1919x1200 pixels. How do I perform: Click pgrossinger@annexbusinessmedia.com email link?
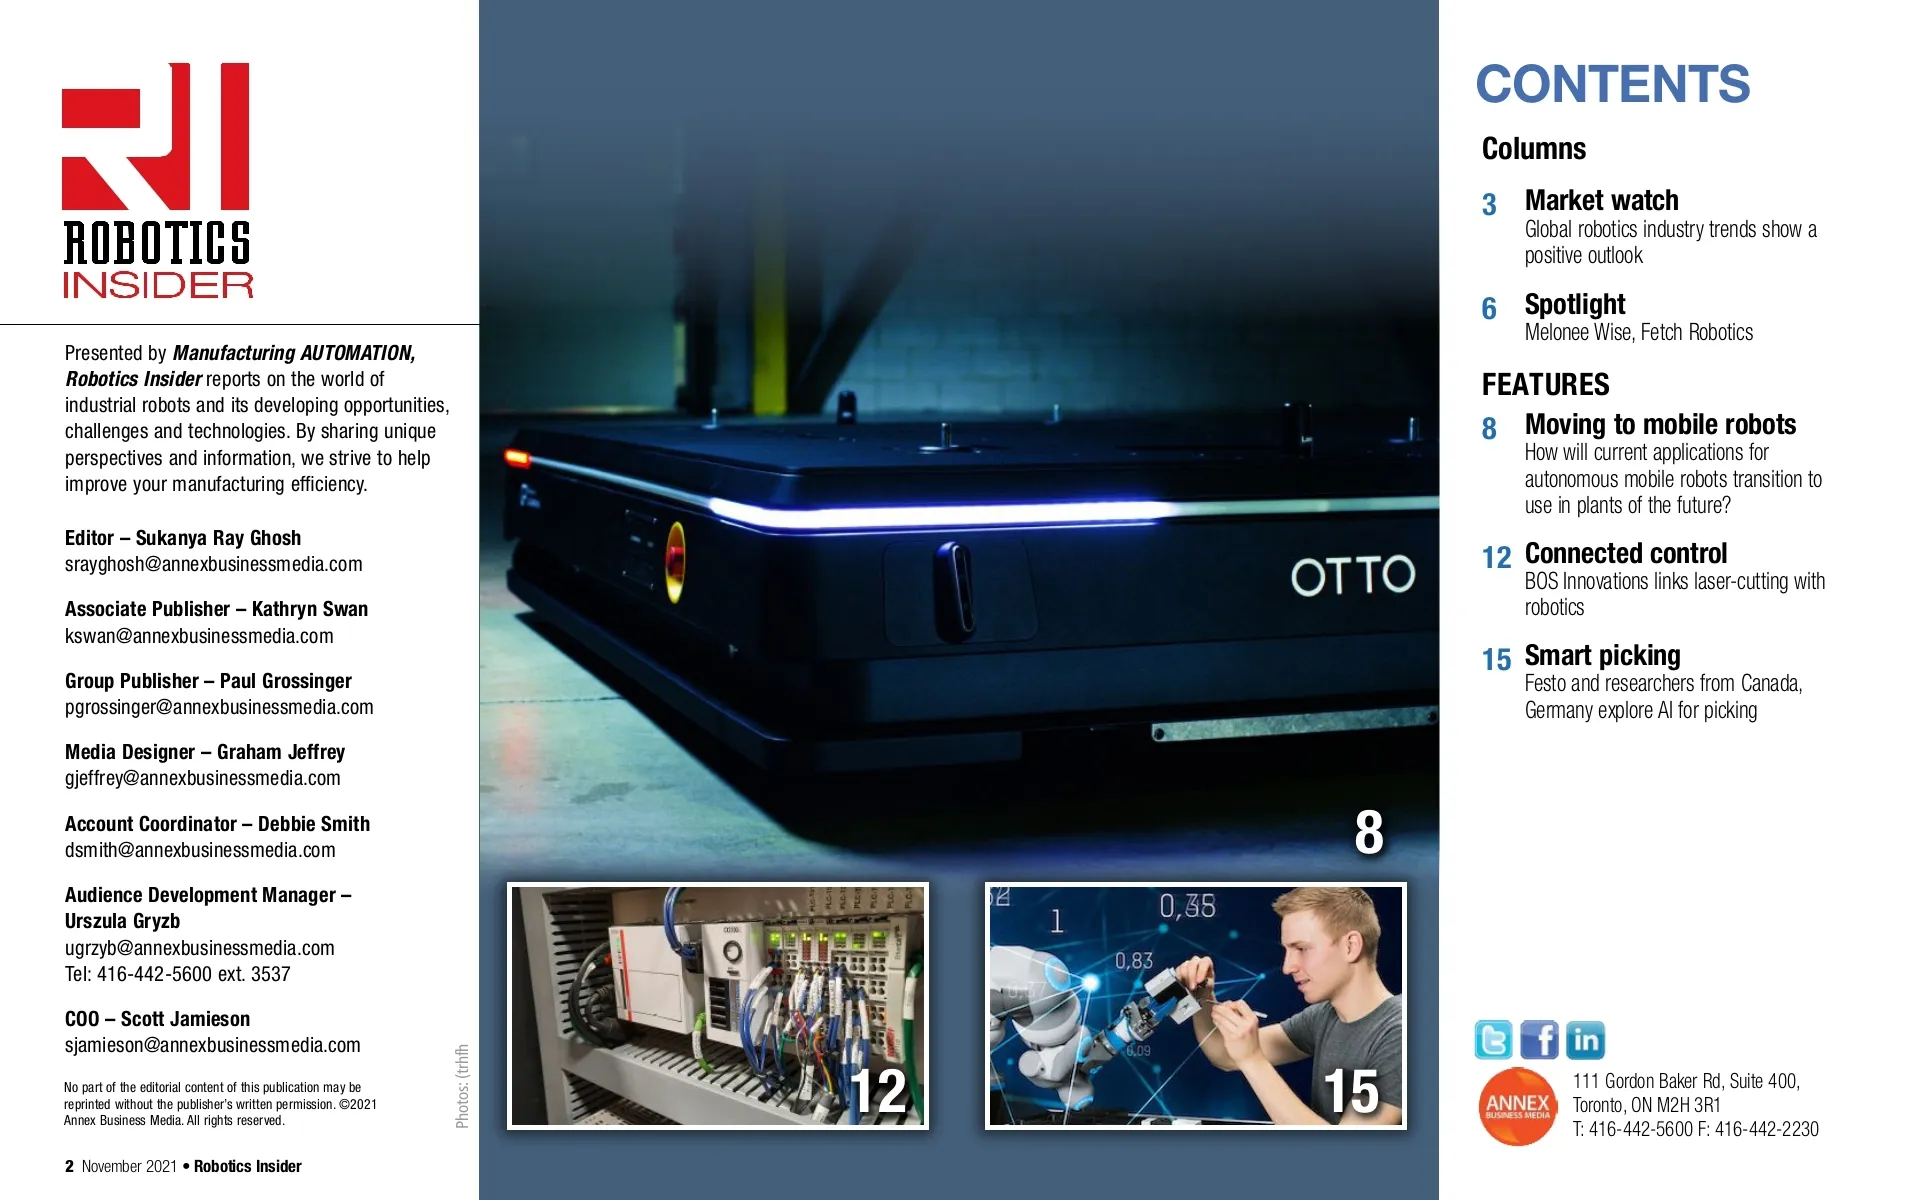[219, 708]
